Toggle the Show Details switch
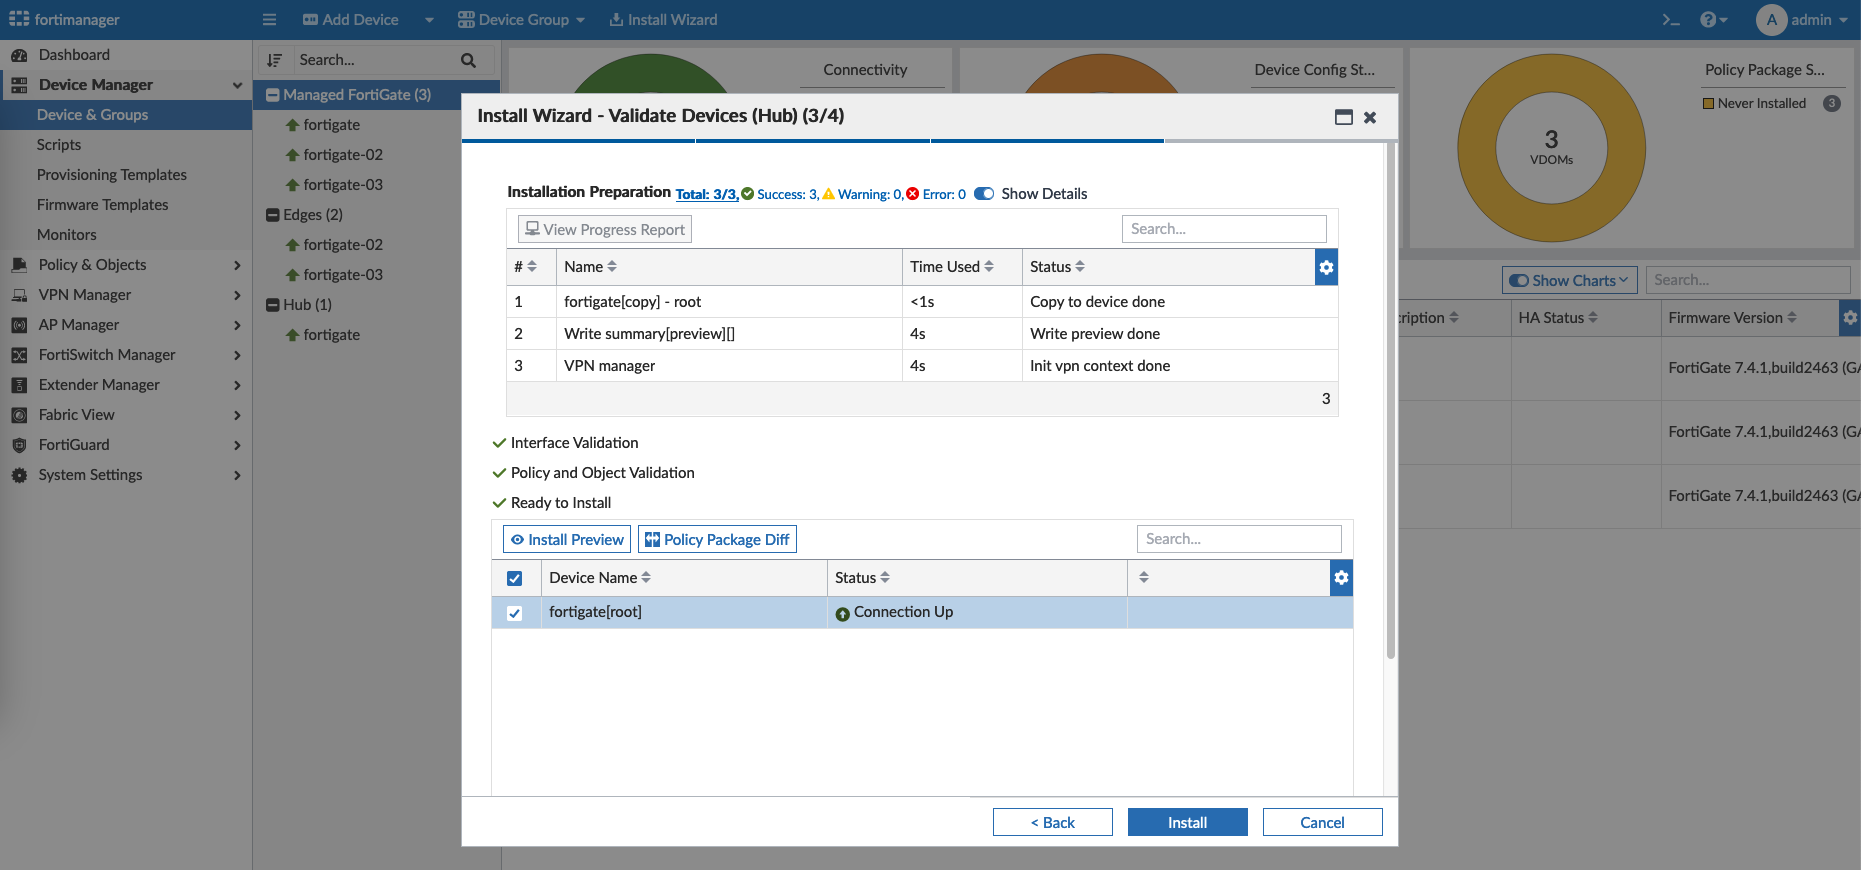 click(x=984, y=194)
